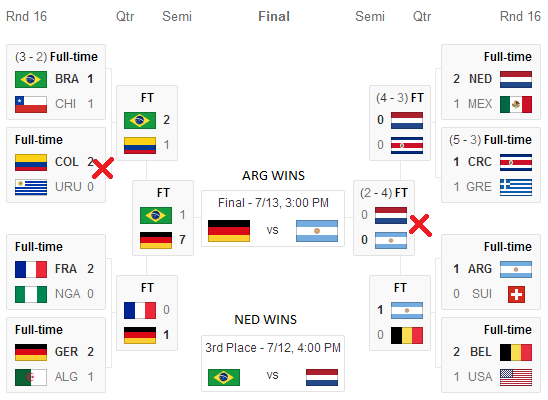This screenshot has width=548, height=400.
Task: Select the large Argentina flag in the Final box
Action: point(317,231)
